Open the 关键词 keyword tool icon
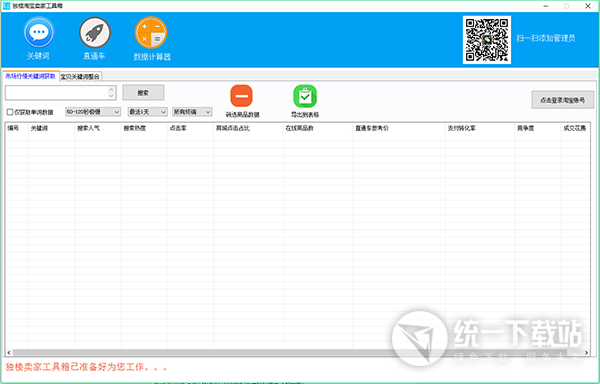The height and width of the screenshot is (384, 600). (x=38, y=33)
